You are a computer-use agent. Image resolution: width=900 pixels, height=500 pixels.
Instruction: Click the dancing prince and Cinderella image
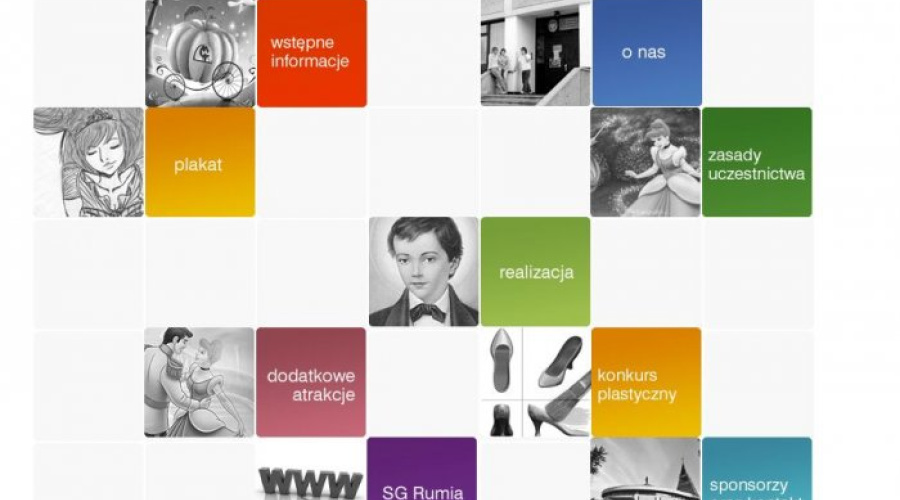[x=199, y=382]
